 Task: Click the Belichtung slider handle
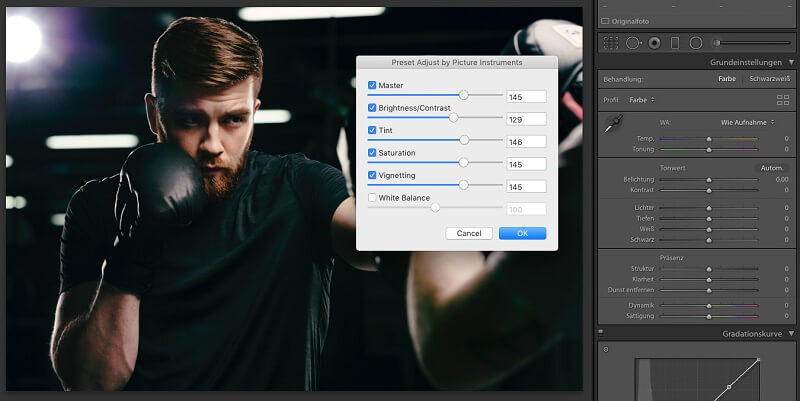[709, 180]
